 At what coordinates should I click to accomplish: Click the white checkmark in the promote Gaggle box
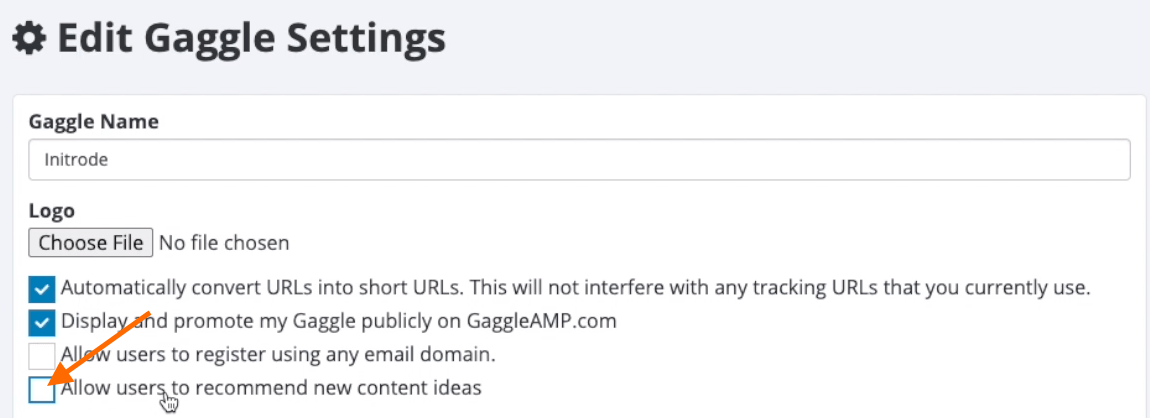(42, 323)
